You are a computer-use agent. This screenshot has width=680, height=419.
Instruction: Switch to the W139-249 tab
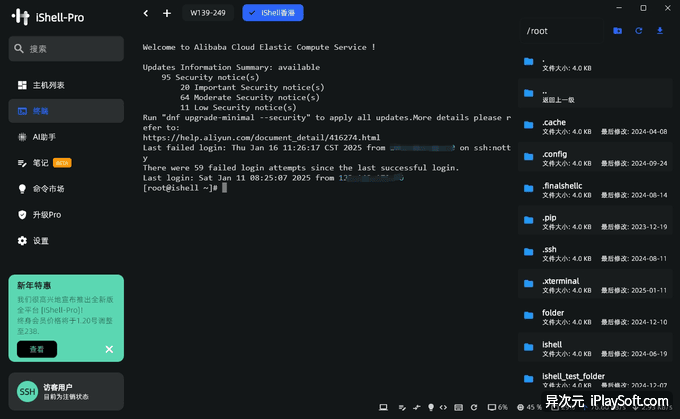coord(208,13)
